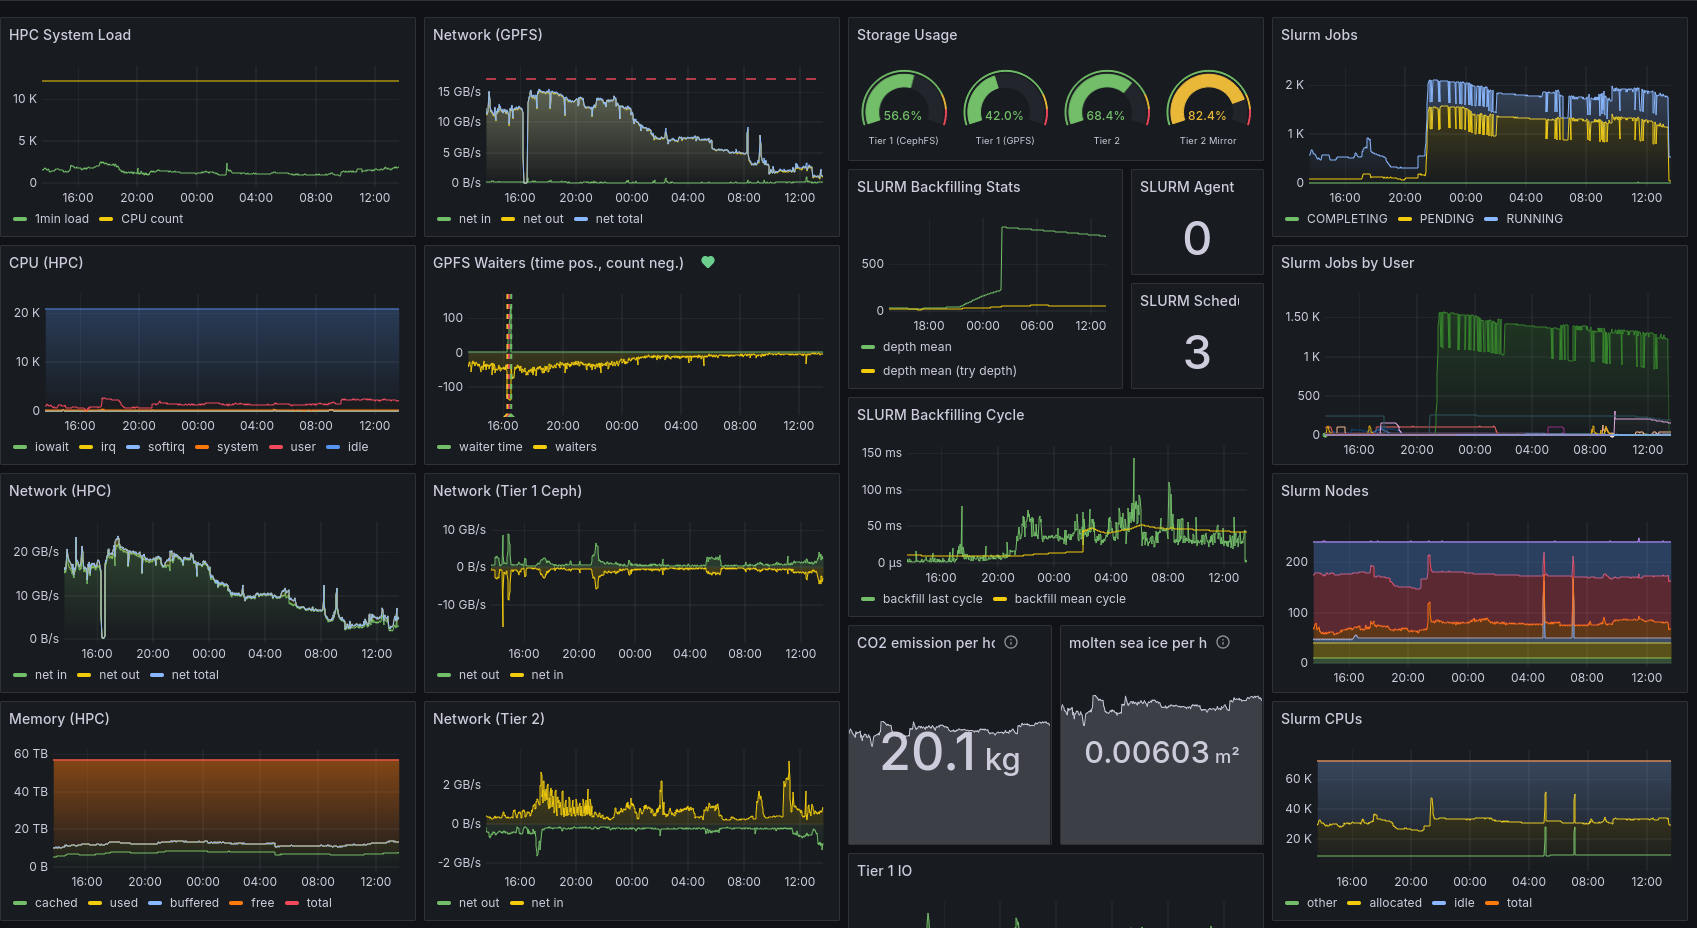Toggle the COMPLETING series in Slurm Jobs
1697x928 pixels.
(x=1347, y=219)
